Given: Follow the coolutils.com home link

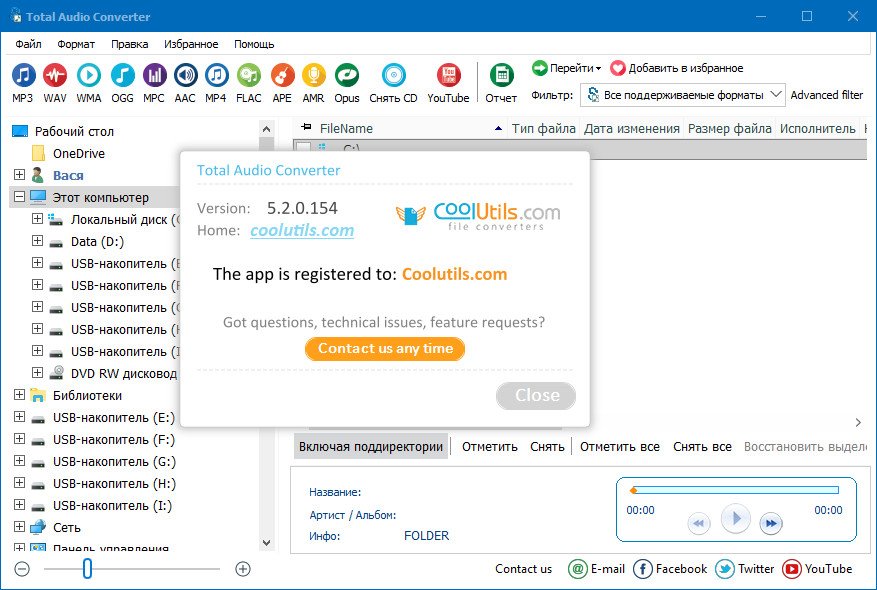Looking at the screenshot, I should coord(302,230).
